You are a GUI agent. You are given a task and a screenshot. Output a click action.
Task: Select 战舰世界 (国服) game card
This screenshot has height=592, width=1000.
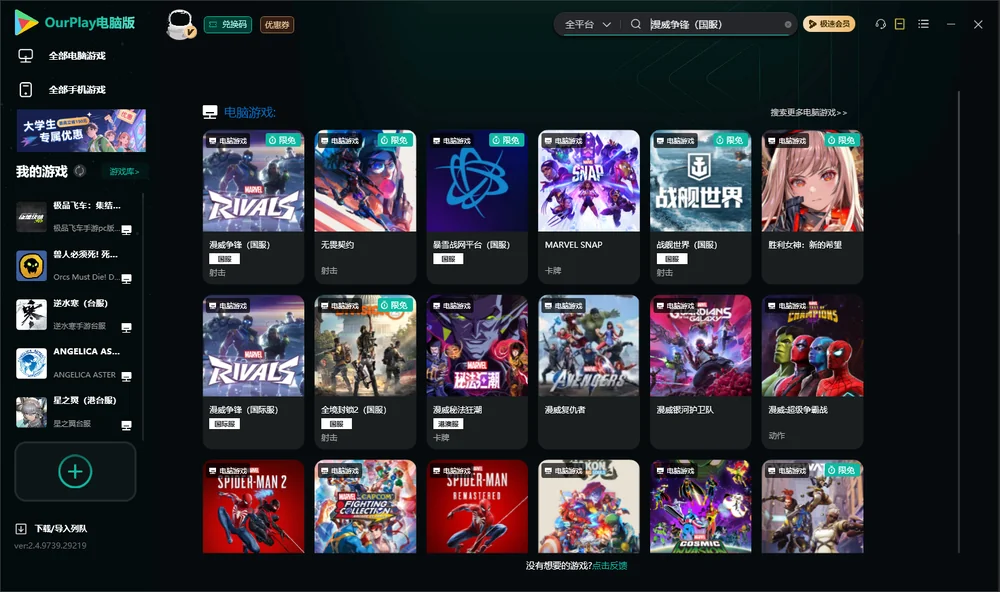(700, 207)
